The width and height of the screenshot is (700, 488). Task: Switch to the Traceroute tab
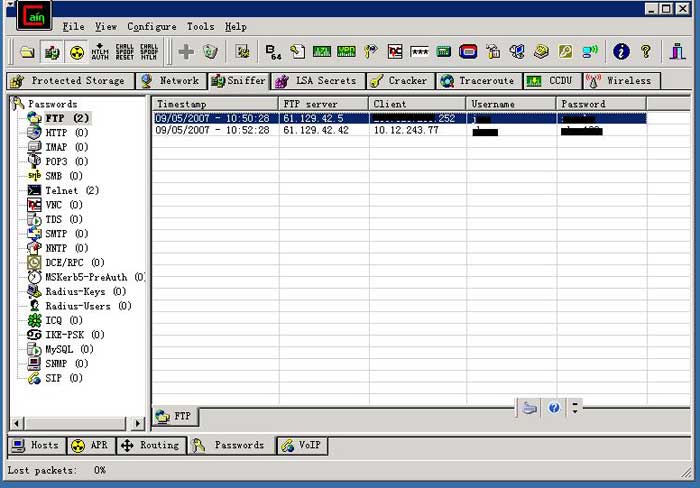(x=479, y=81)
